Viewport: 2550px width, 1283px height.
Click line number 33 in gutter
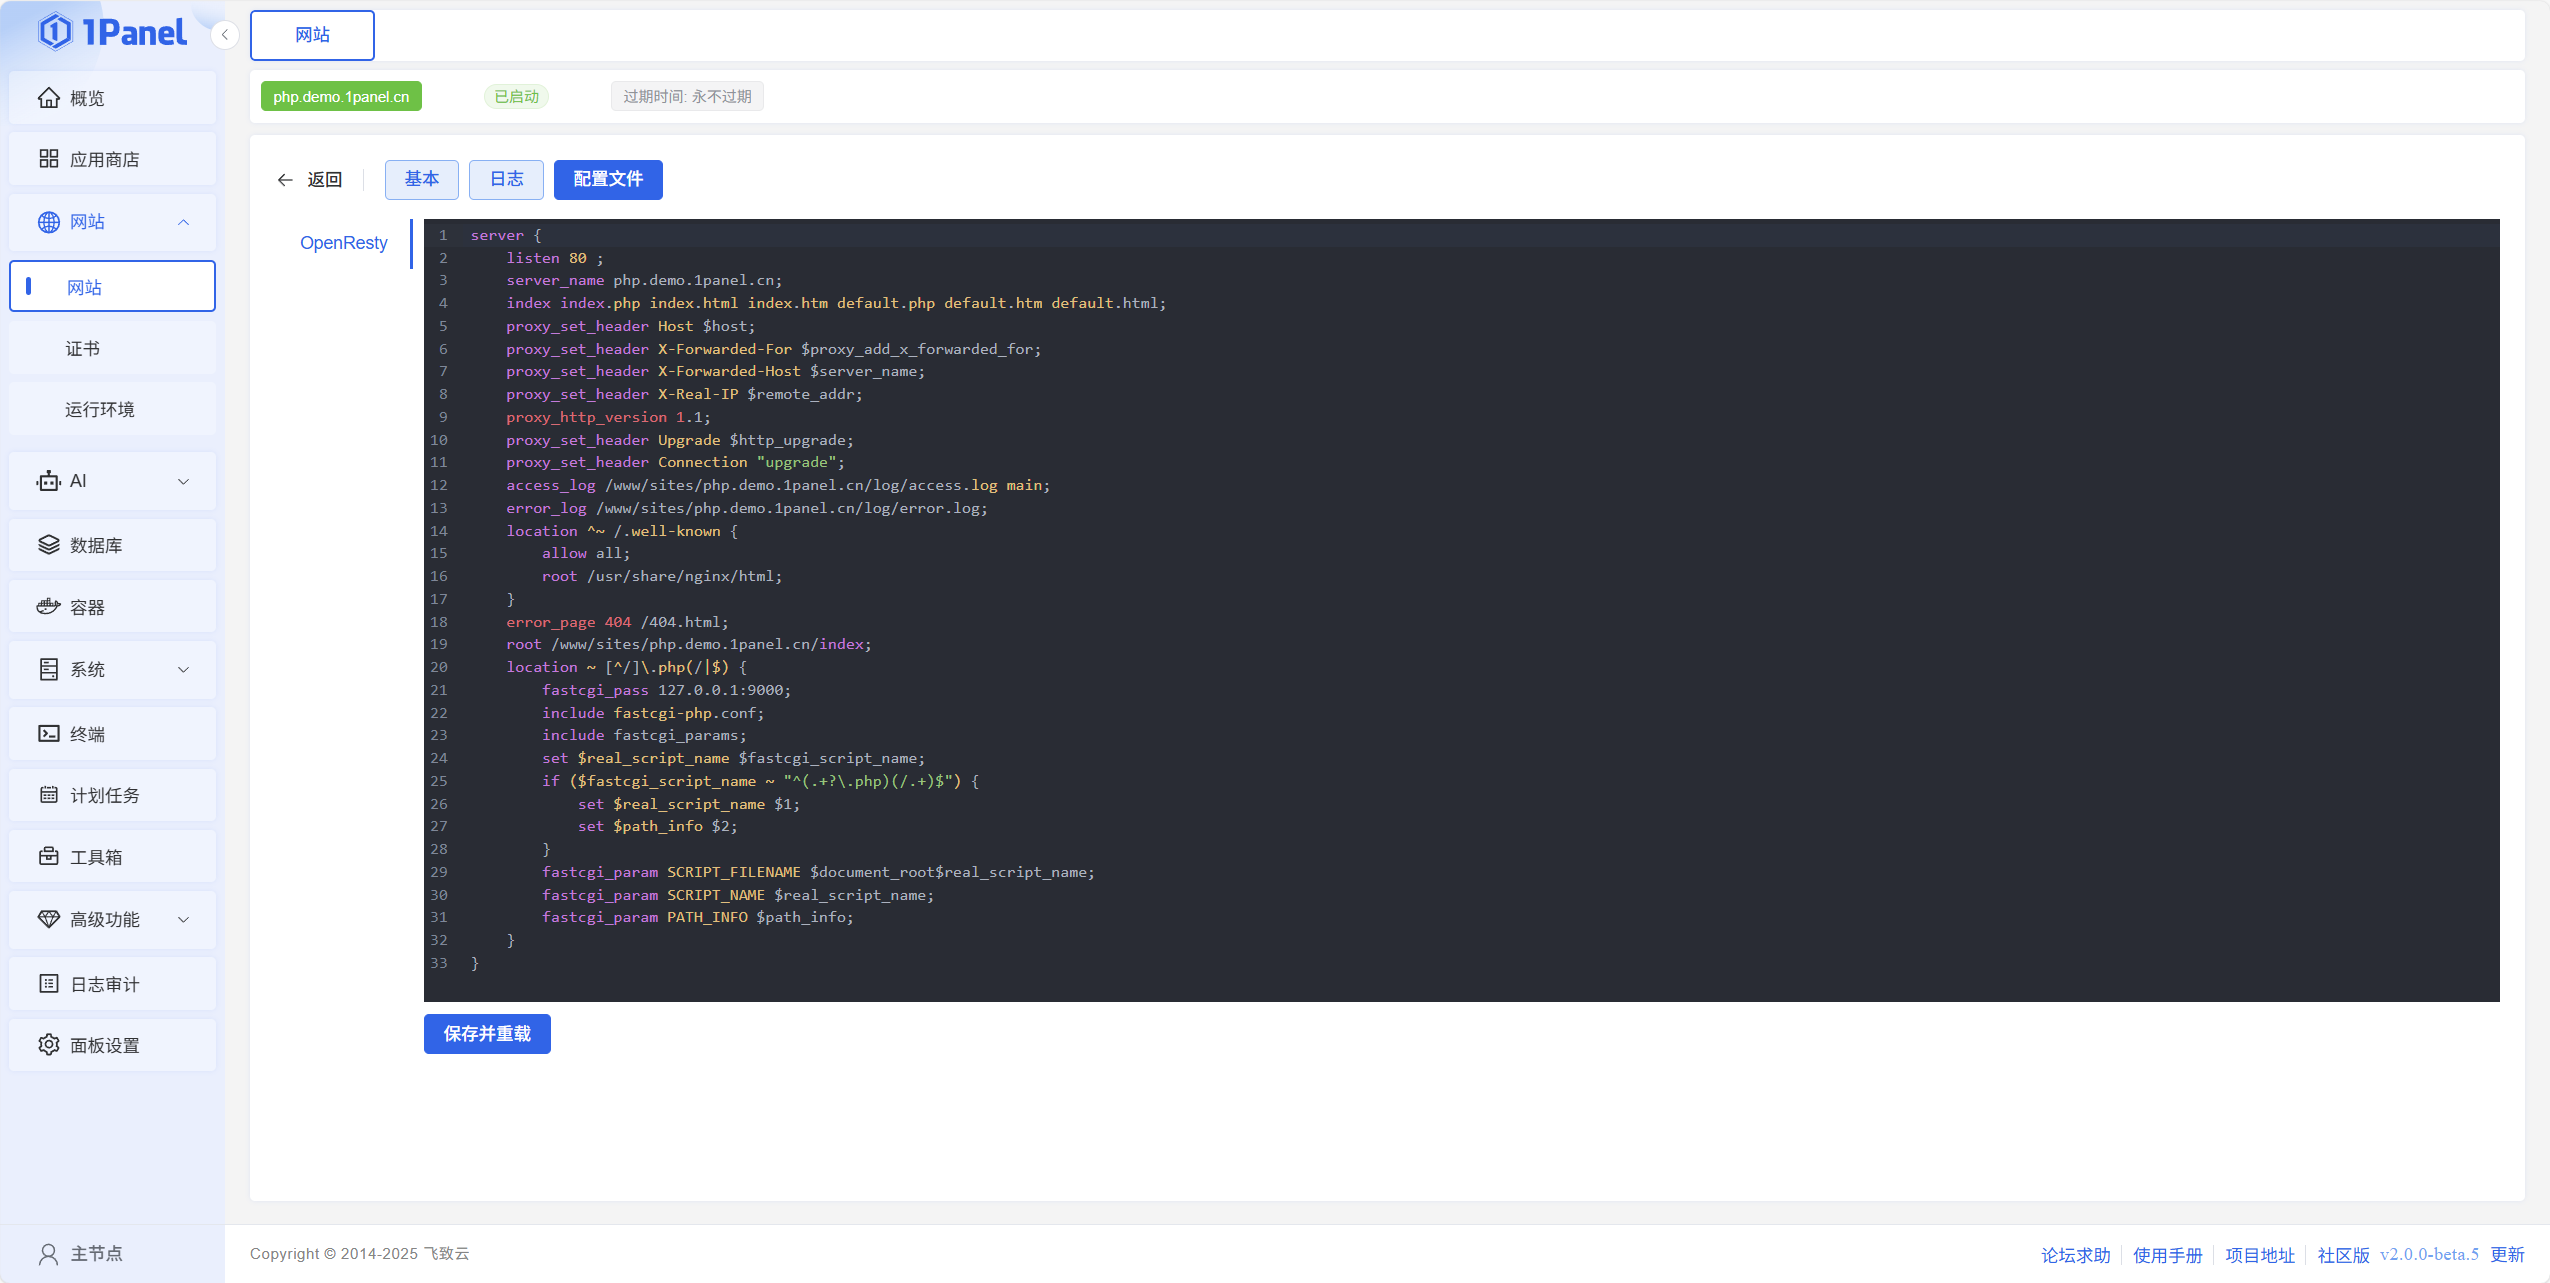(439, 963)
